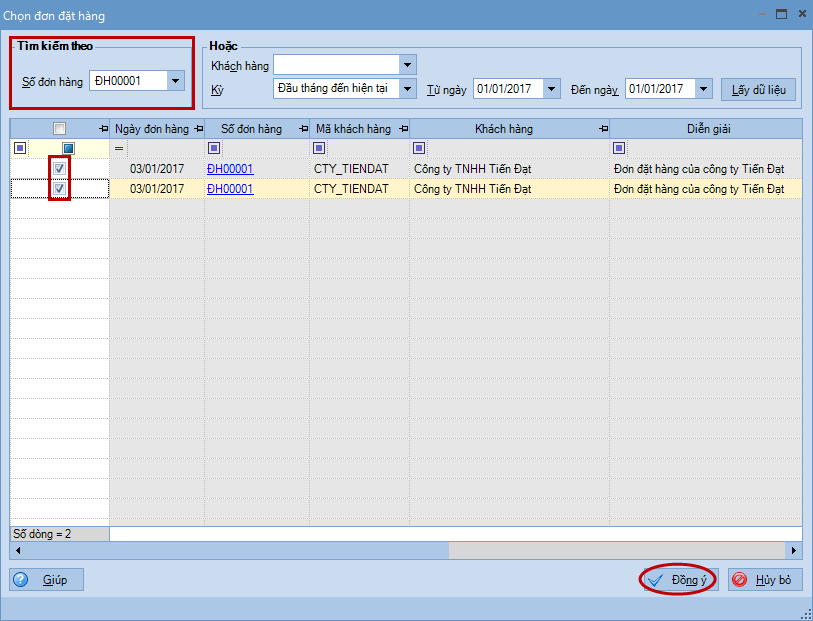Click the Lấy dữ liệu button

758,89
